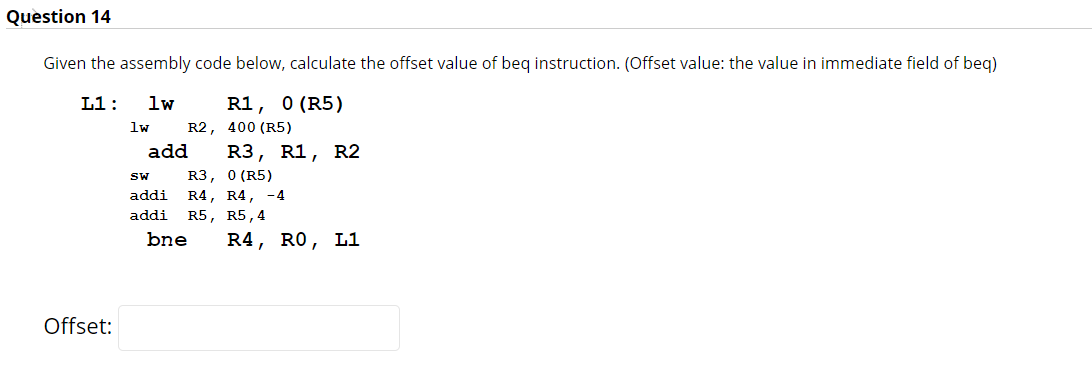Click the "addi R4, R4, -4" instruction
The image size is (1092, 365).
207,196
